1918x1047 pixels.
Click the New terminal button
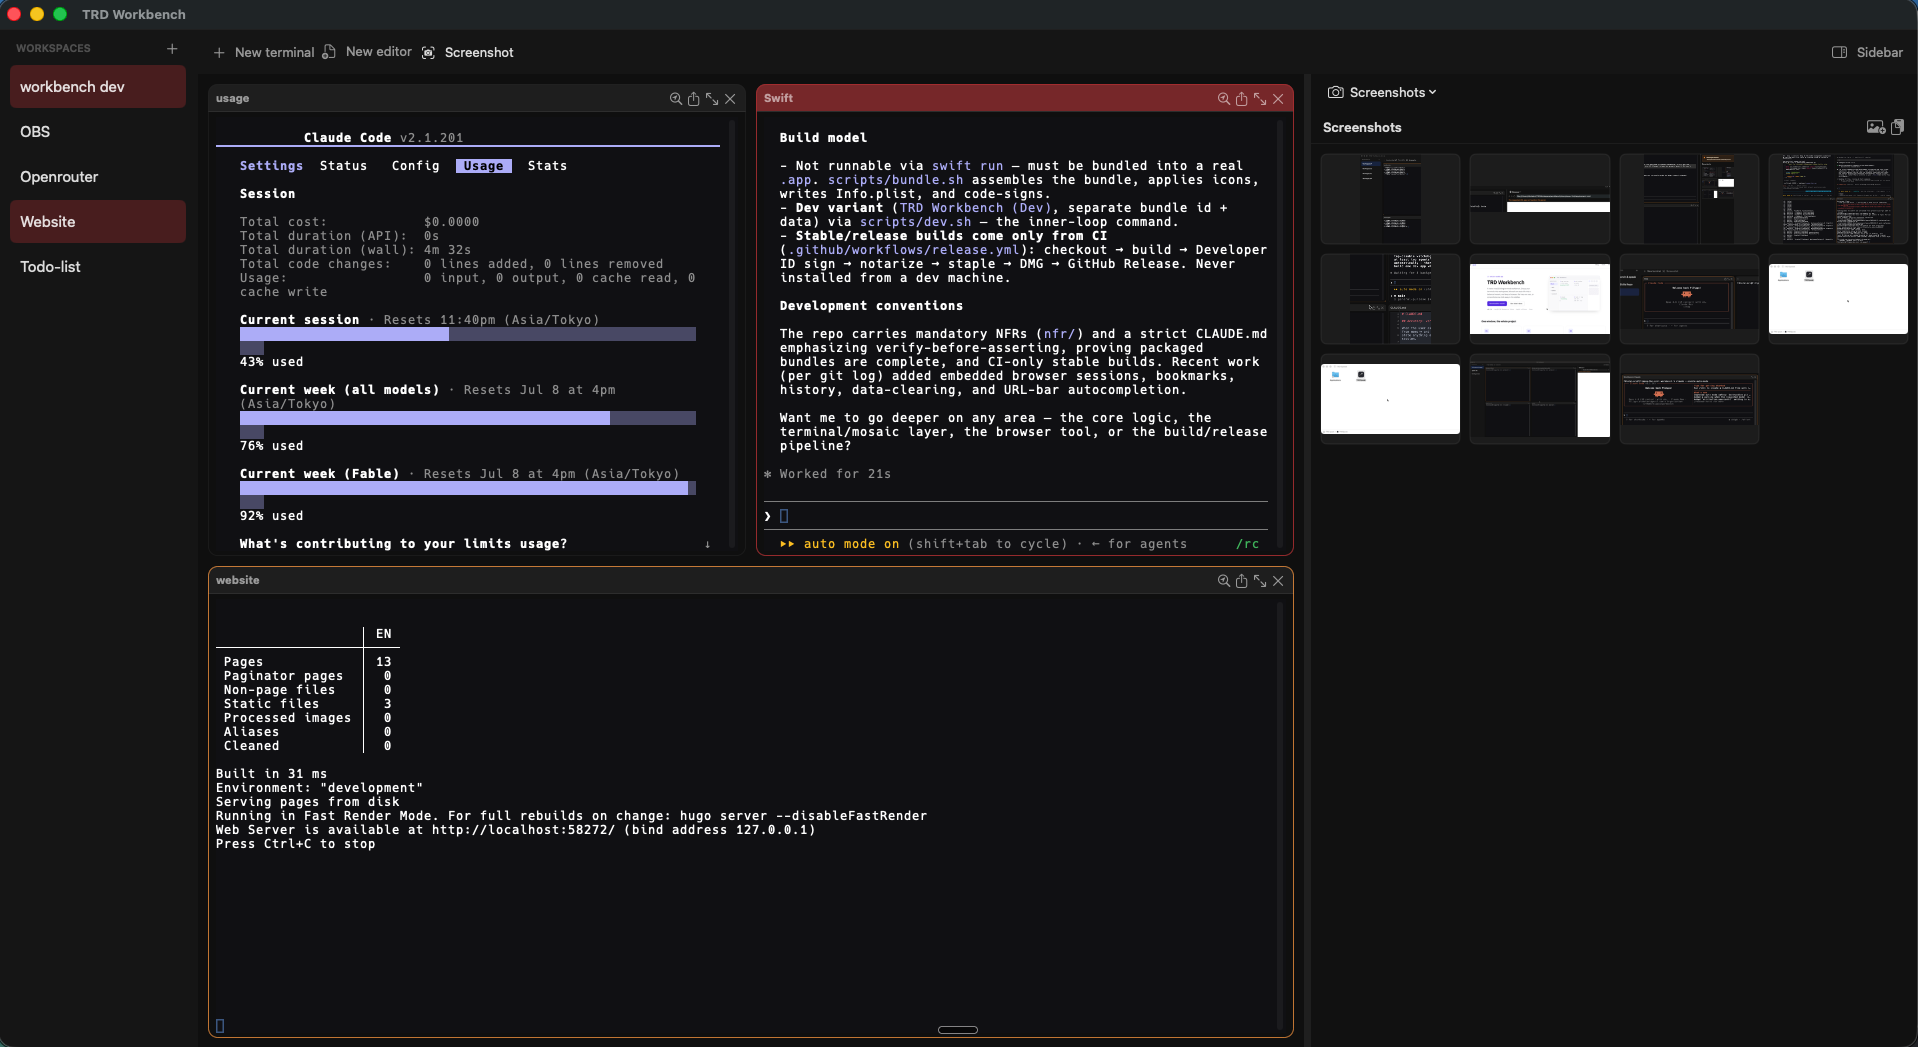pos(264,52)
